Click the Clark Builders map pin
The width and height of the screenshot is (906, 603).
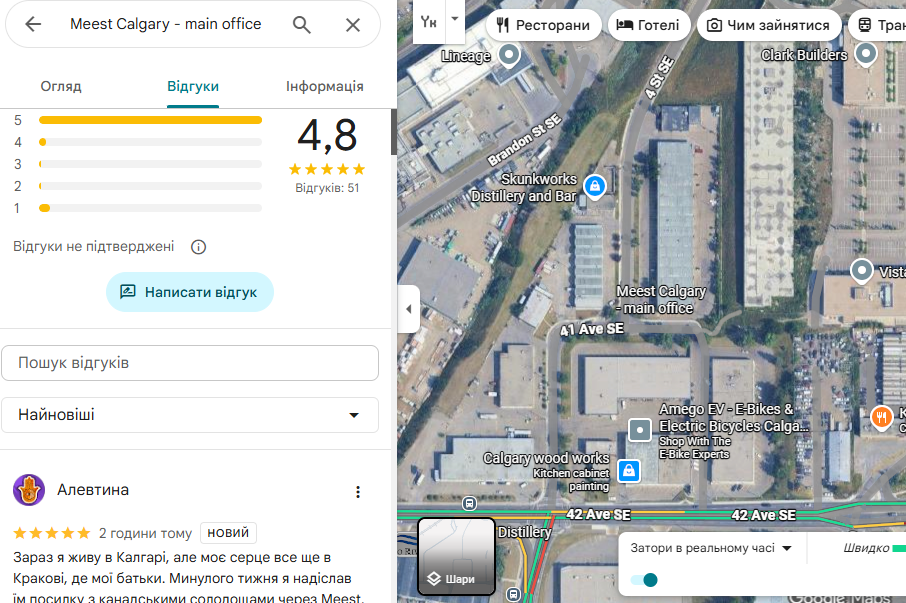(x=866, y=54)
